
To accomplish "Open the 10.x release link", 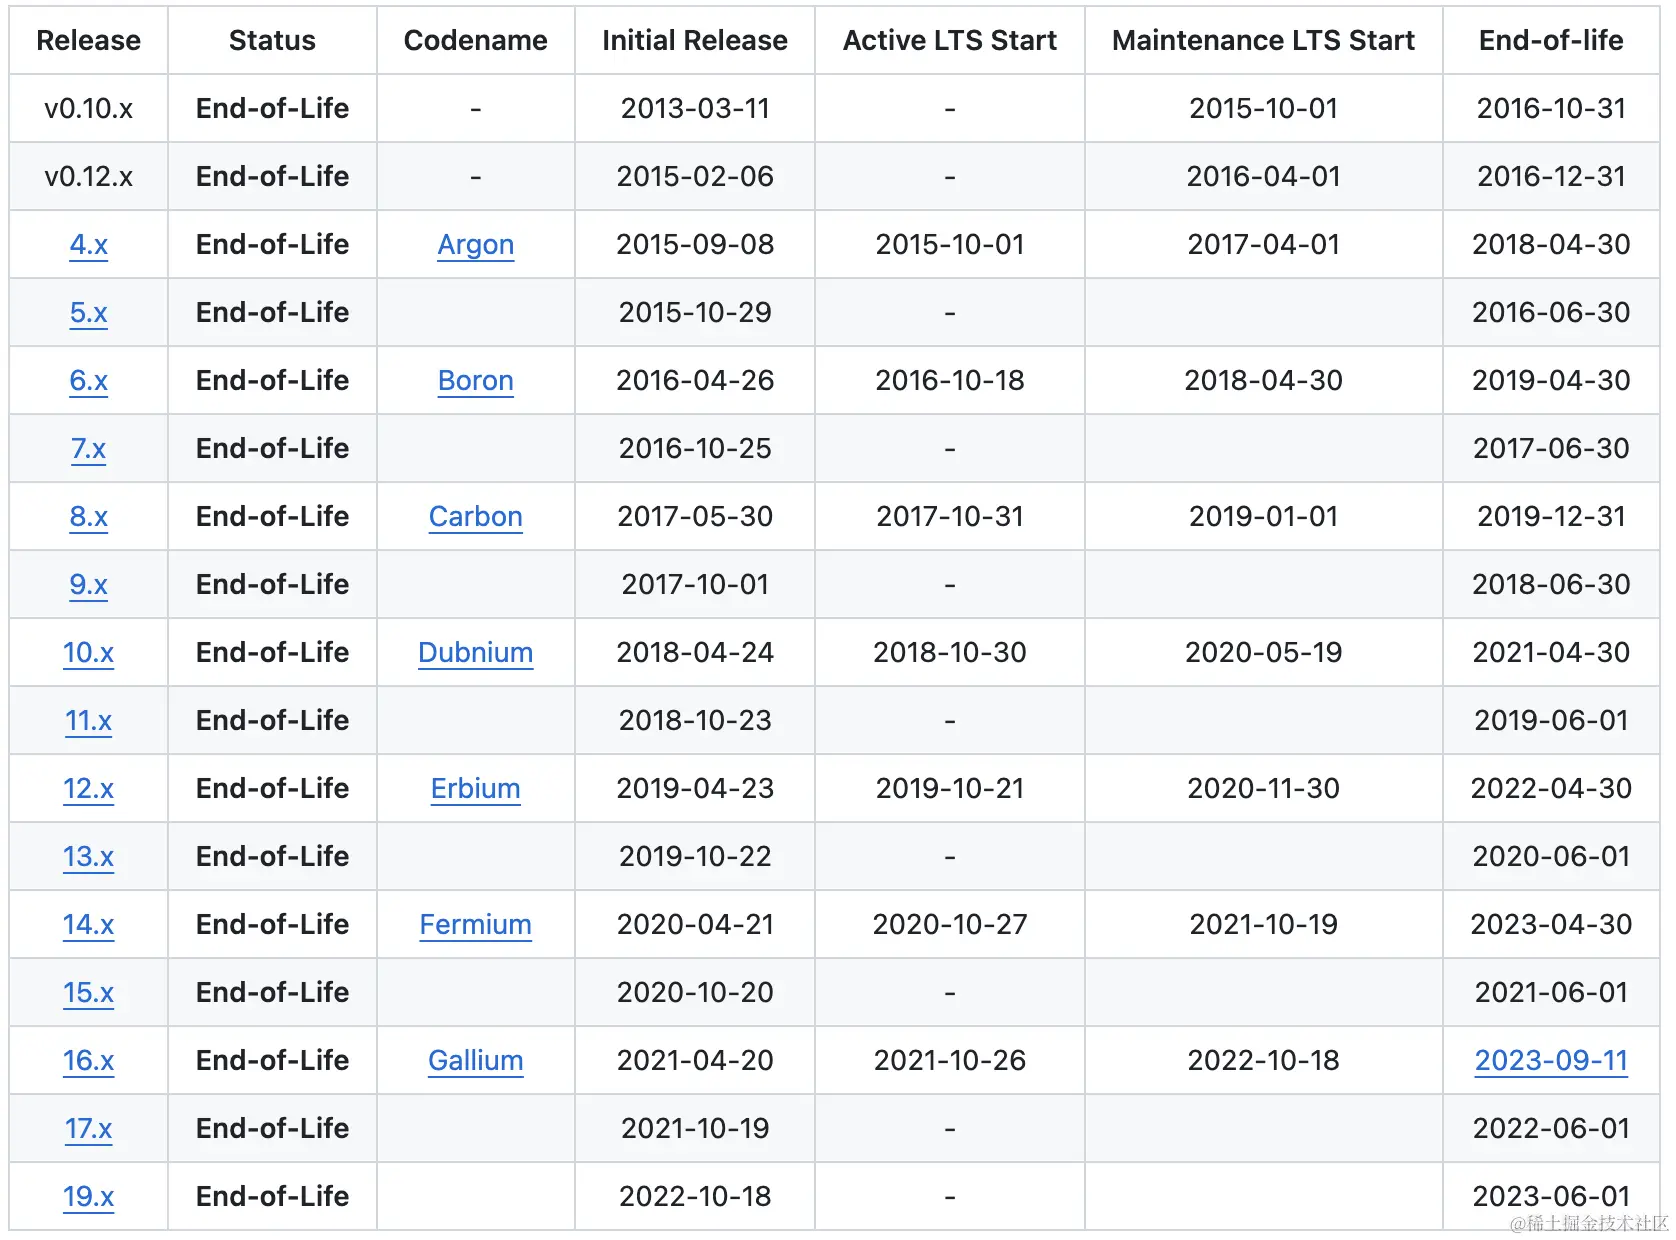I will tap(88, 653).
